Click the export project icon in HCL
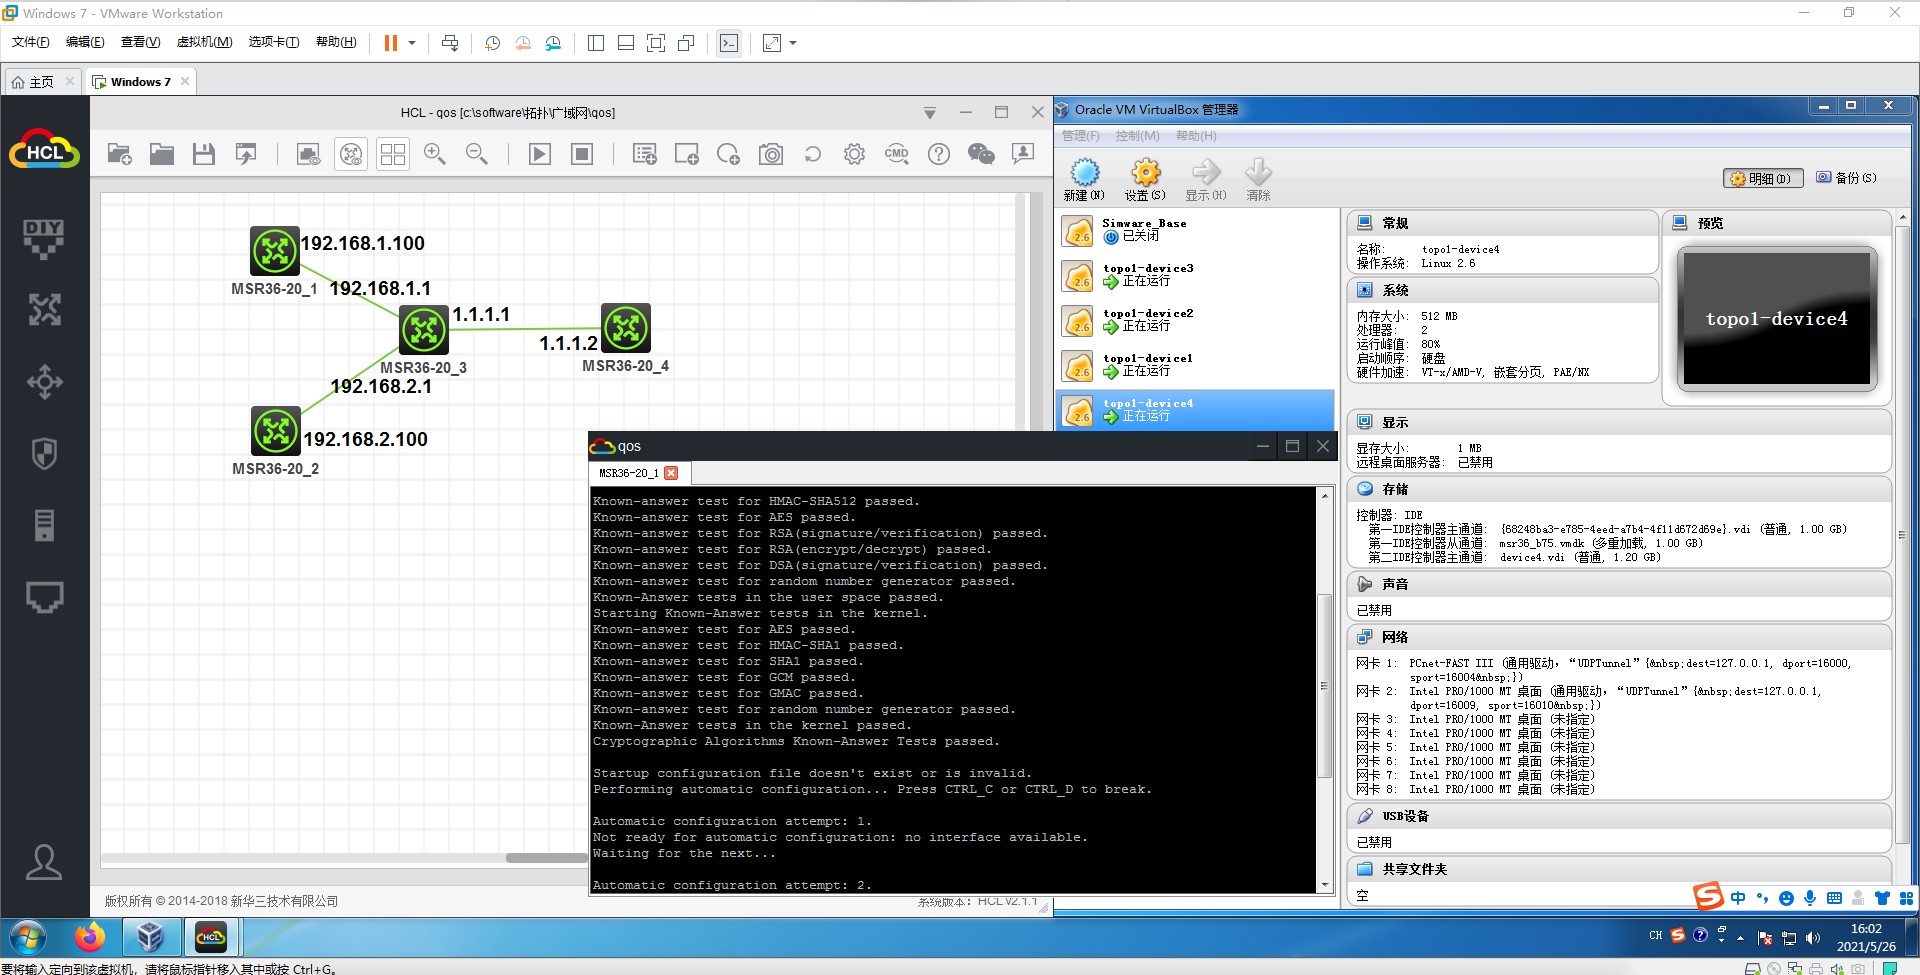Viewport: 1920px width, 975px height. tap(246, 154)
